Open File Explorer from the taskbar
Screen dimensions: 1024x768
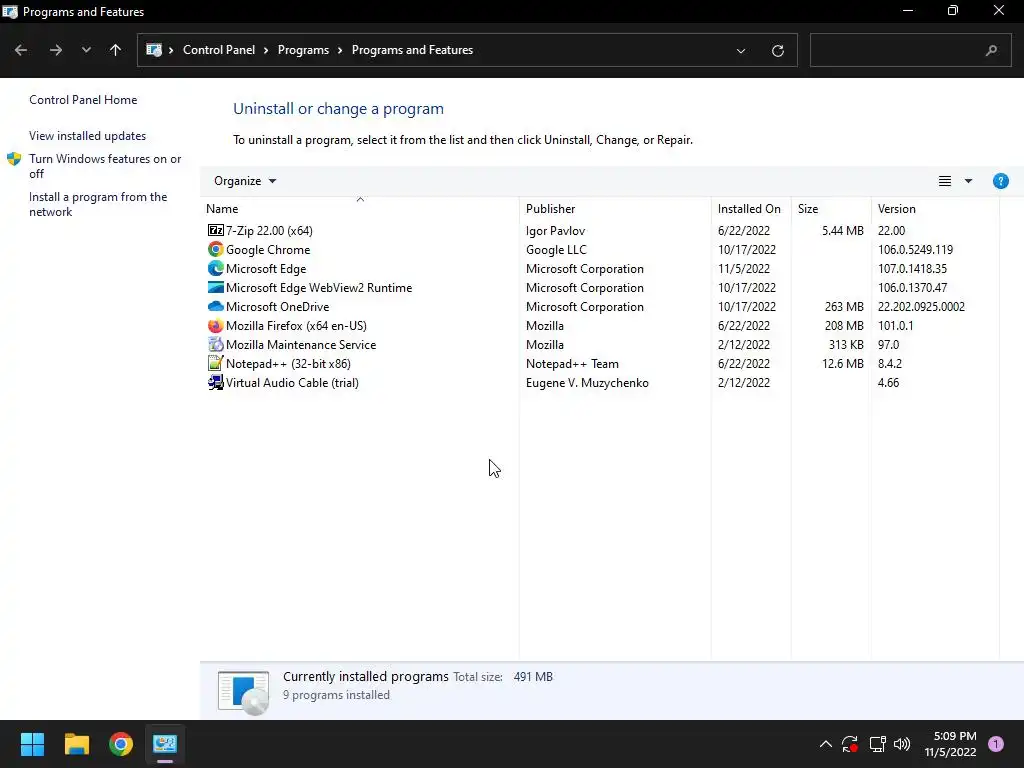click(76, 744)
